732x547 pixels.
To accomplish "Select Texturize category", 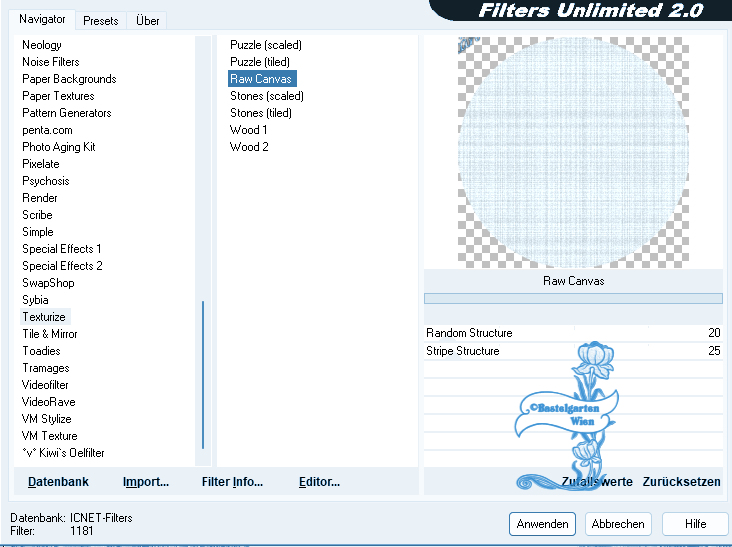I will pos(44,317).
